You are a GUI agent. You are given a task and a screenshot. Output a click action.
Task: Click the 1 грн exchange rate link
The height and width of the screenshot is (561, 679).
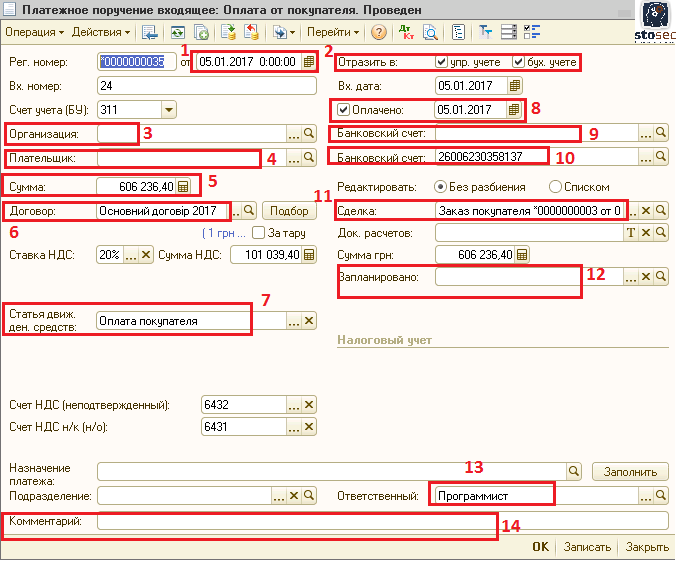click(x=223, y=233)
